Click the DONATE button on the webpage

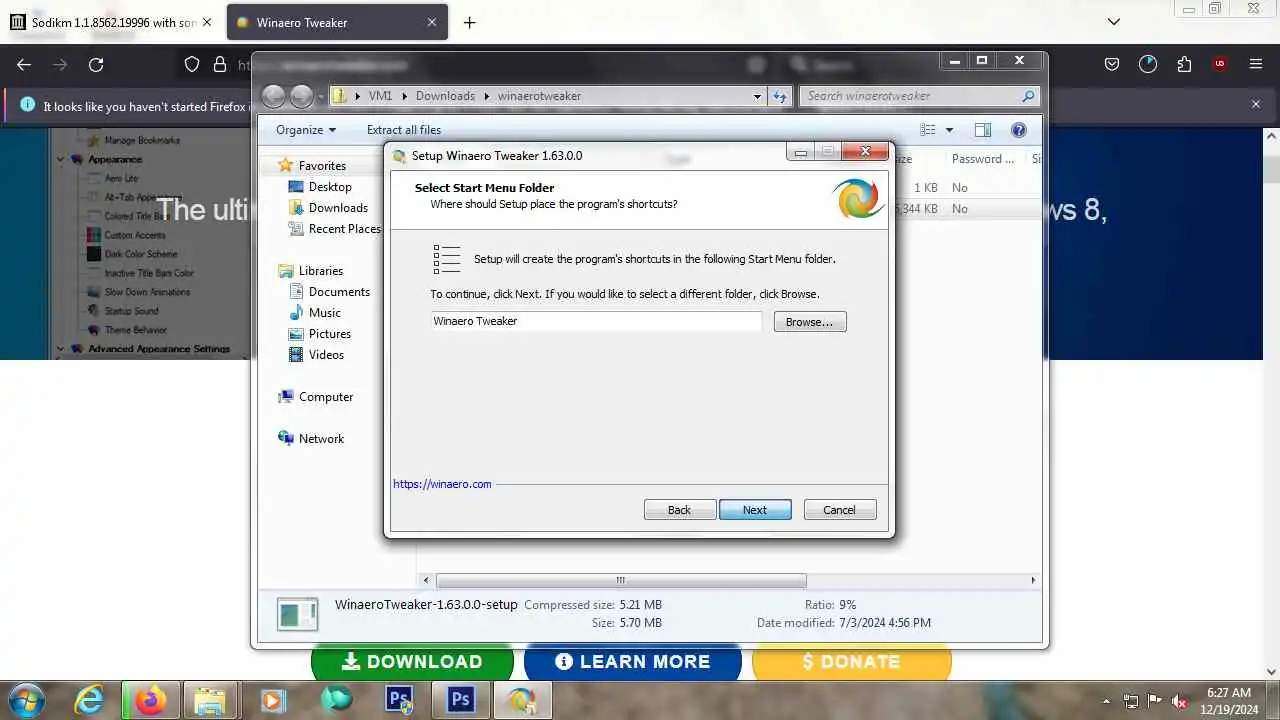coord(851,662)
